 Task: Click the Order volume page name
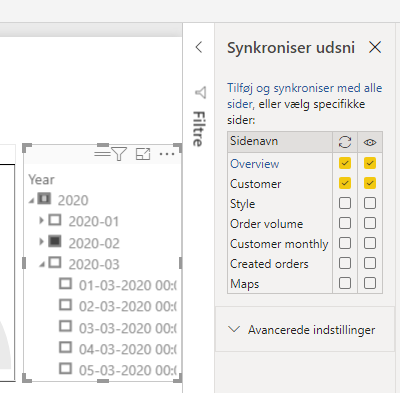(x=267, y=224)
